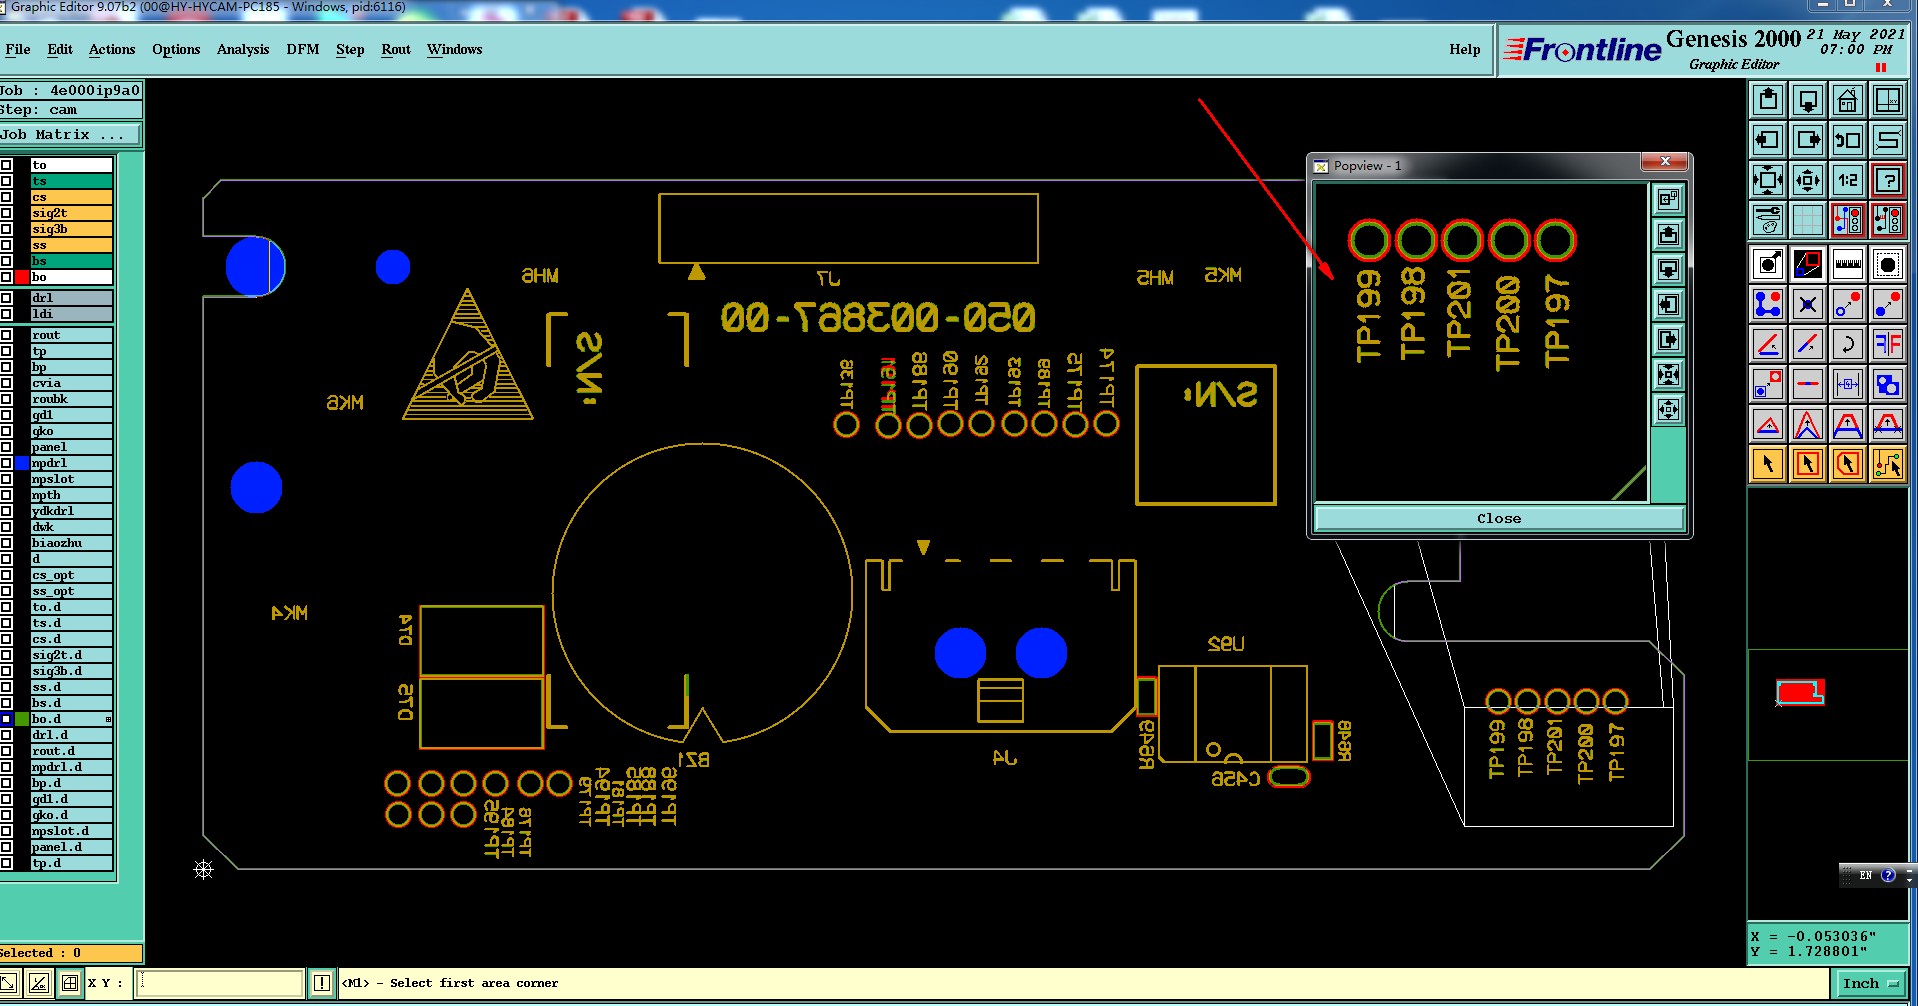Click the pan up view icon
1918x1006 pixels.
point(1768,100)
